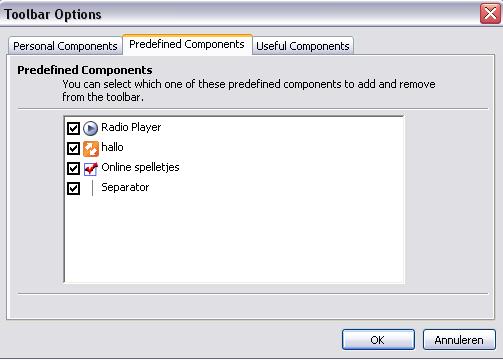Click the orange hallo component icon
This screenshot has height=360, width=503.
point(91,148)
